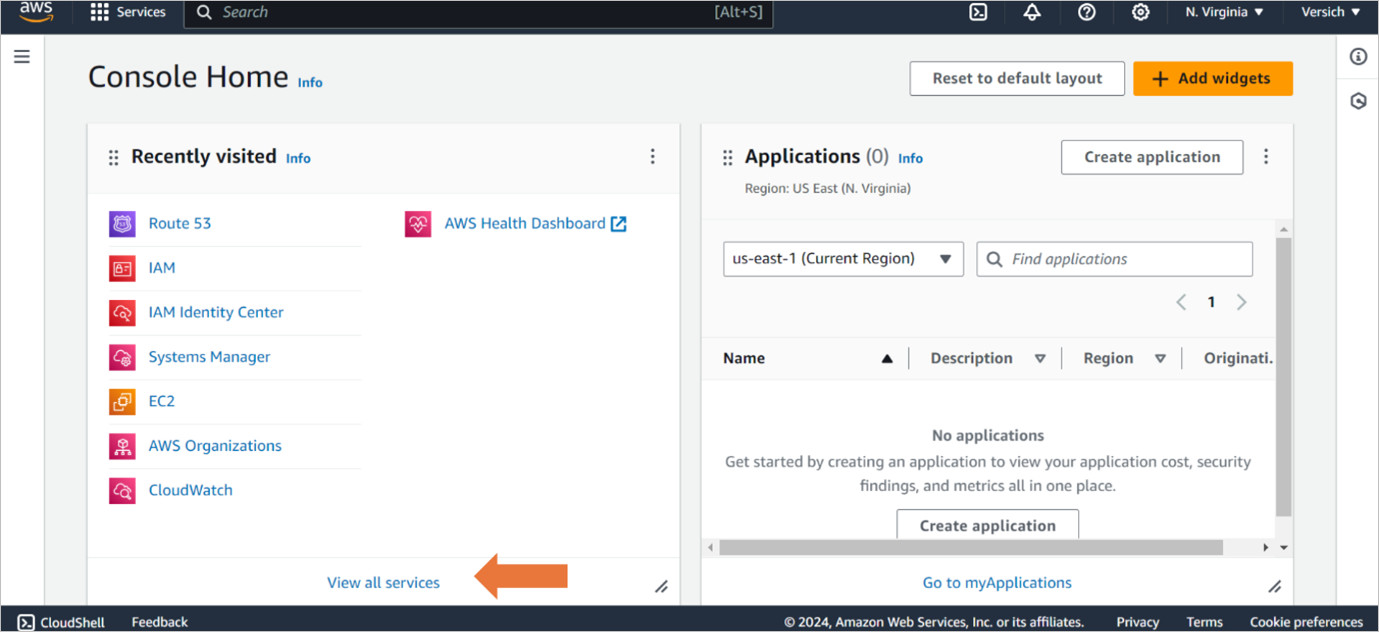Click Info link next to Applications
The image size is (1379, 632).
910,158
